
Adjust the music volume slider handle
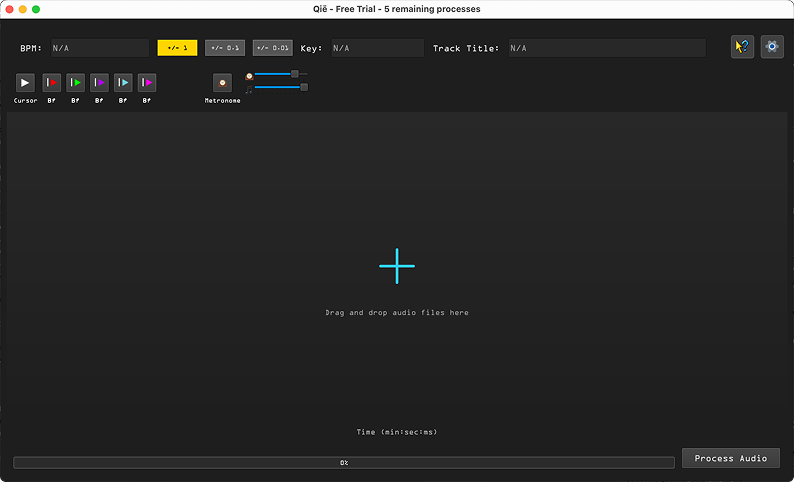tap(304, 88)
